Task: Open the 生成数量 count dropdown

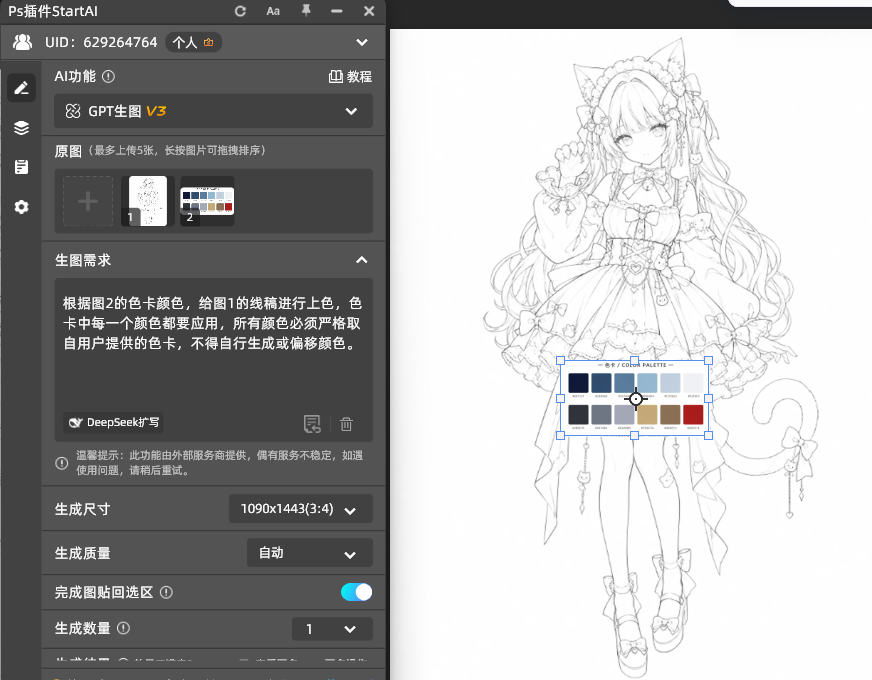Action: [332, 629]
